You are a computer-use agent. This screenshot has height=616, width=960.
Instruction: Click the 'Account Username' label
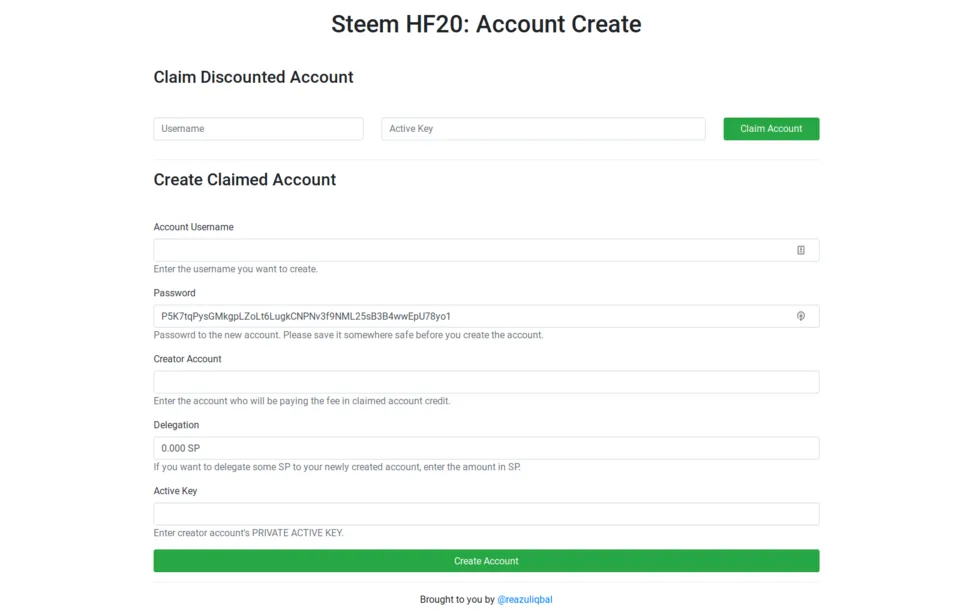tap(193, 227)
